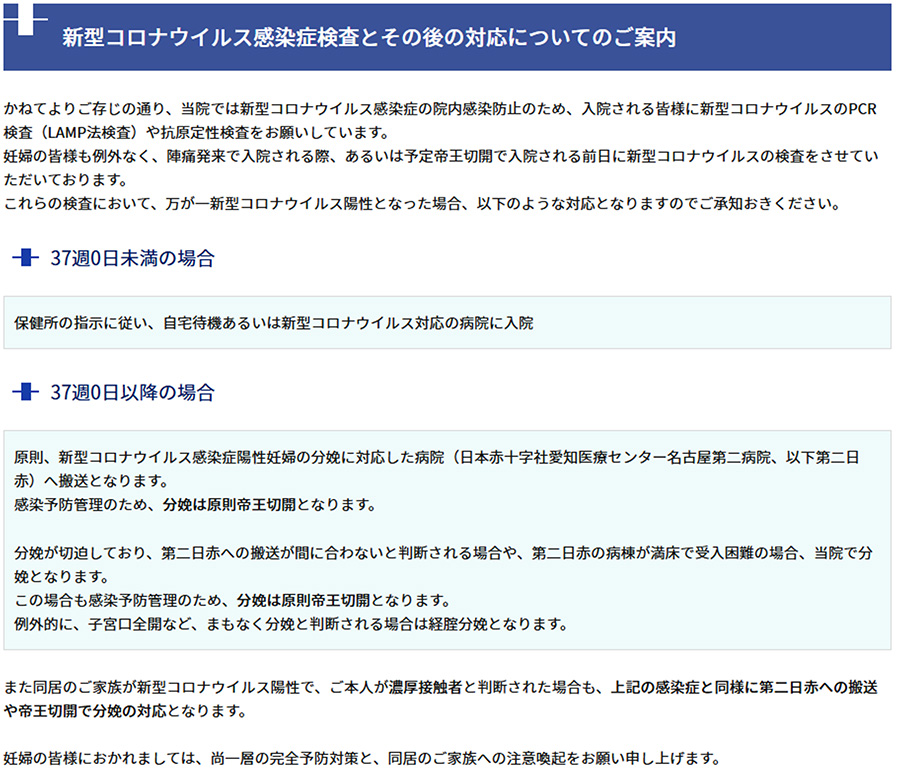Click the line starting 例外的に、子宮口全開など
900x778 pixels.
click(291, 625)
